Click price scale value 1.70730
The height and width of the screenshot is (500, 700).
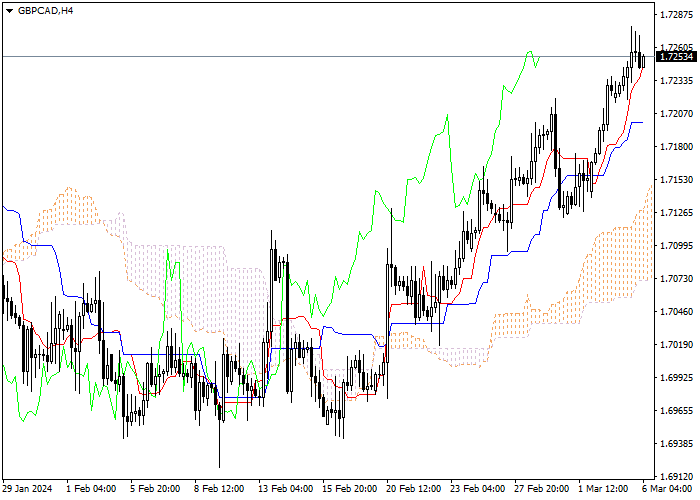point(676,279)
